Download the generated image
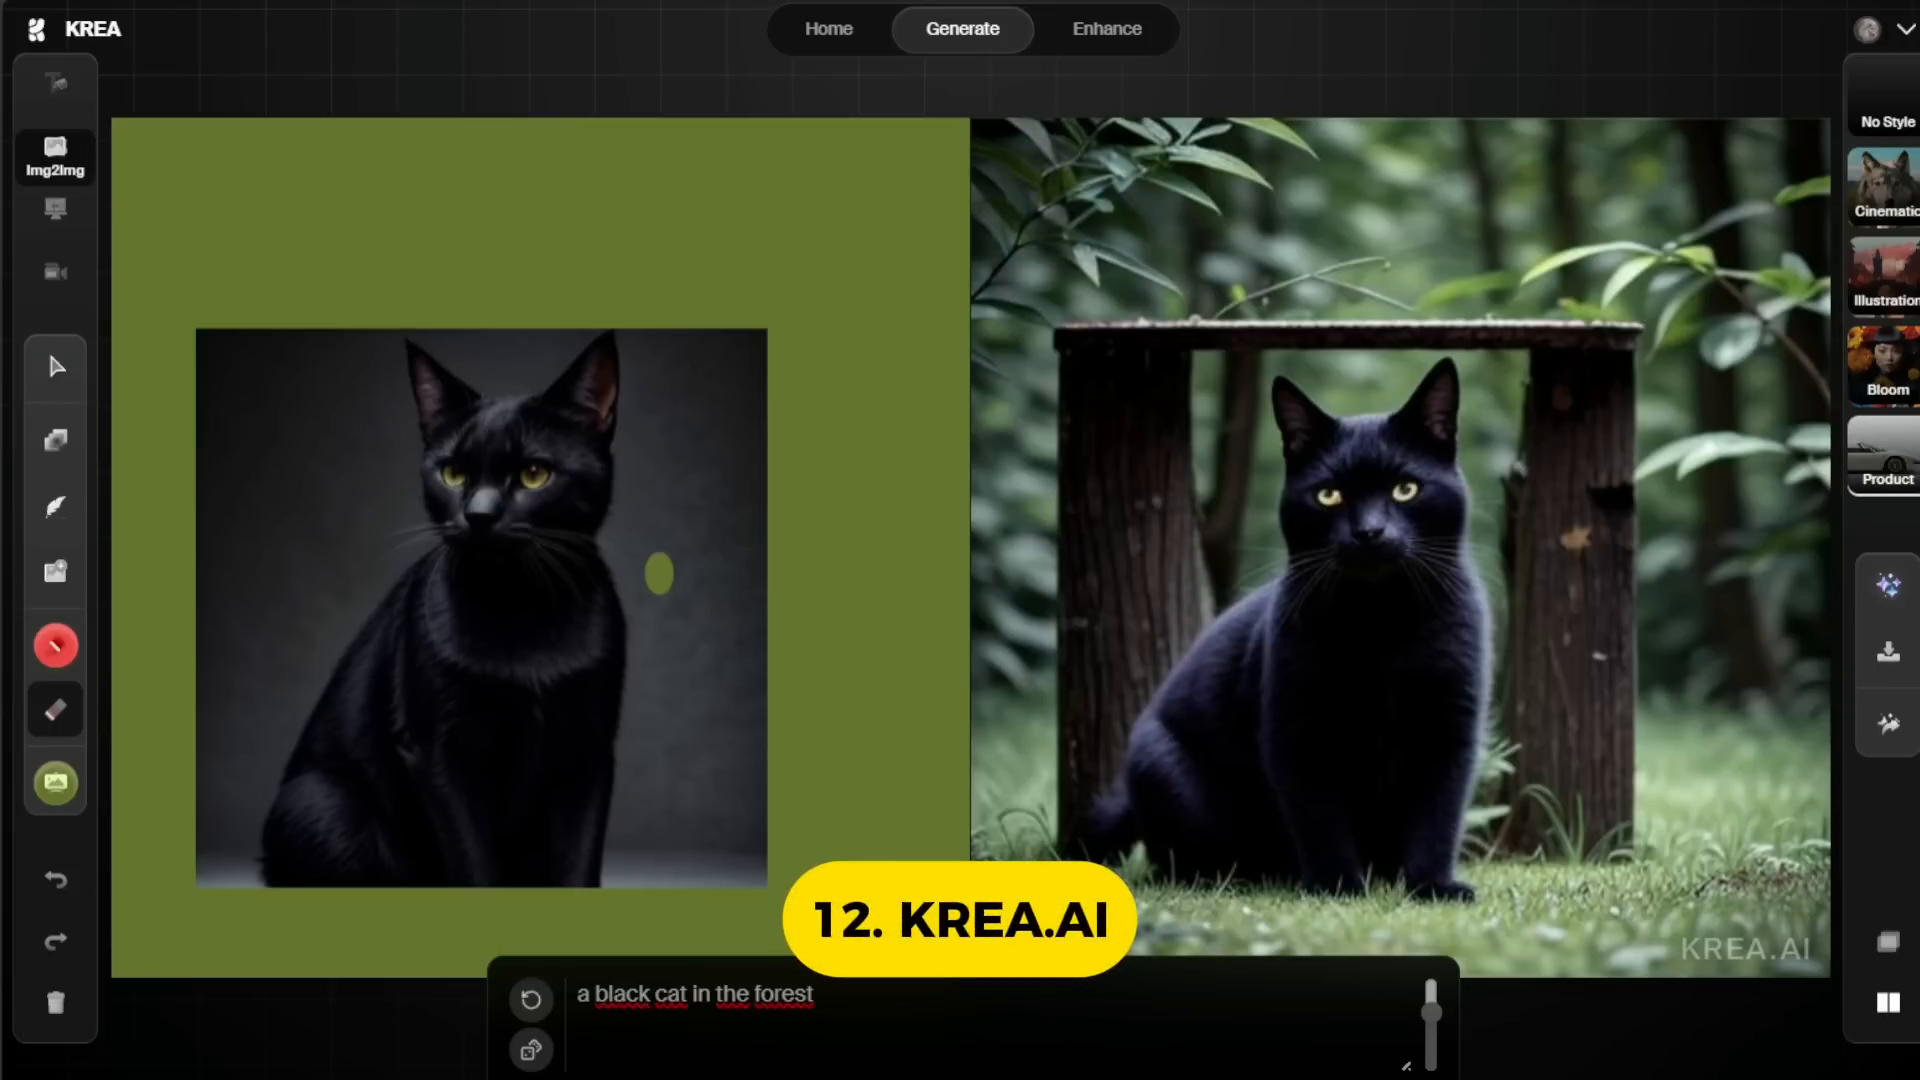Viewport: 1920px width, 1080px height. point(1888,652)
